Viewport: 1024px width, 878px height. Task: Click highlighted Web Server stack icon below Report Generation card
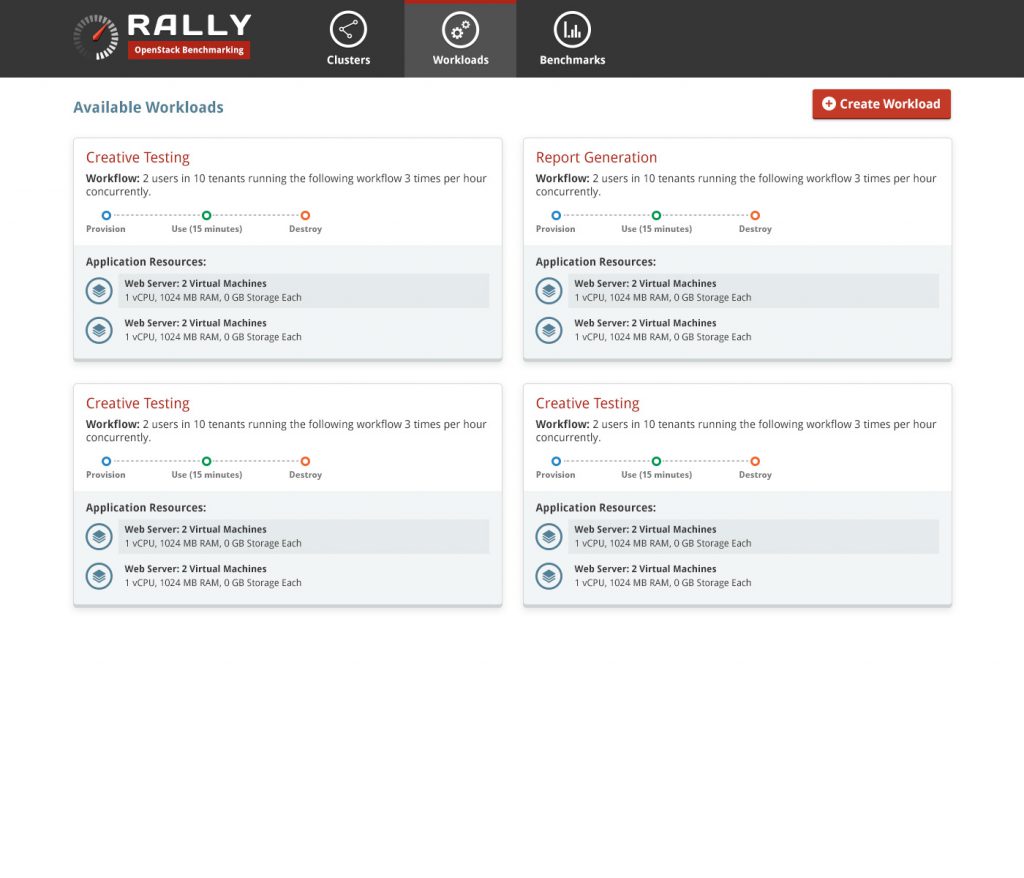click(549, 536)
